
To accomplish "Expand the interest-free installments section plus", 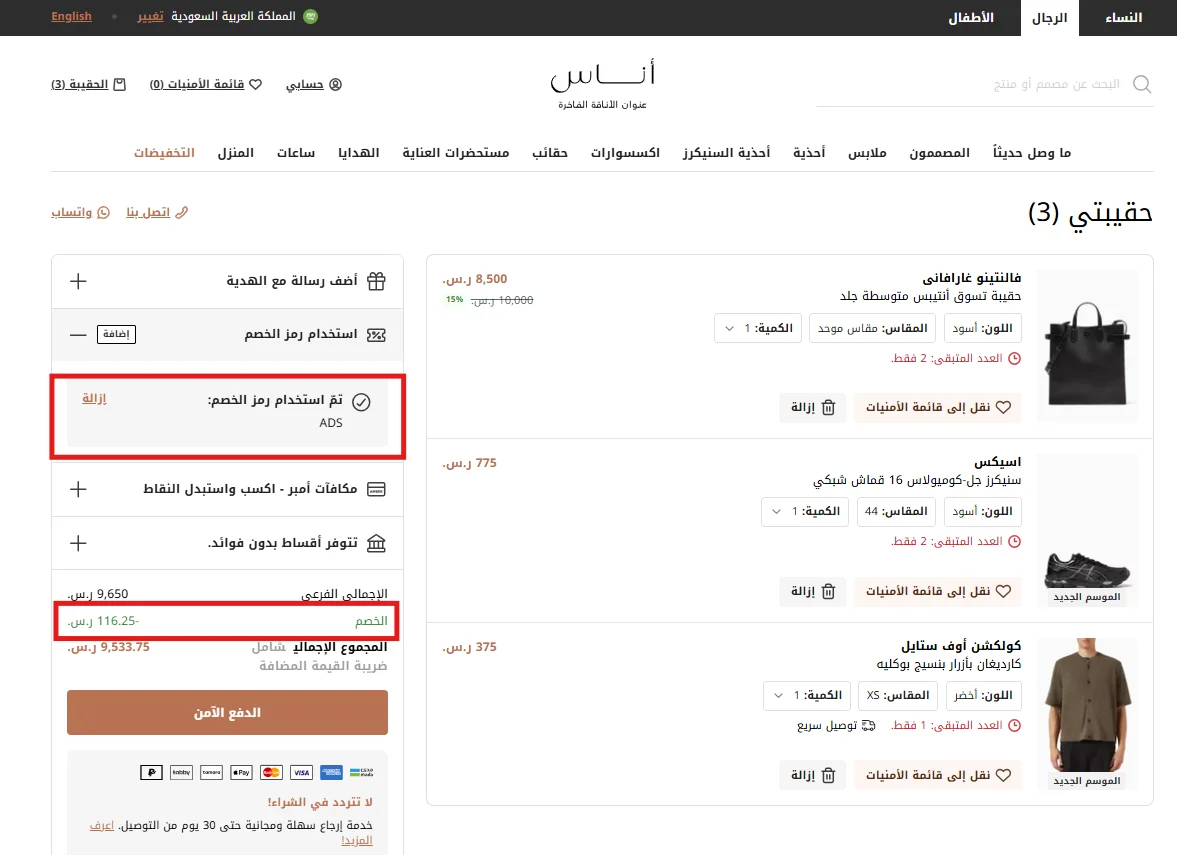I will 78,543.
